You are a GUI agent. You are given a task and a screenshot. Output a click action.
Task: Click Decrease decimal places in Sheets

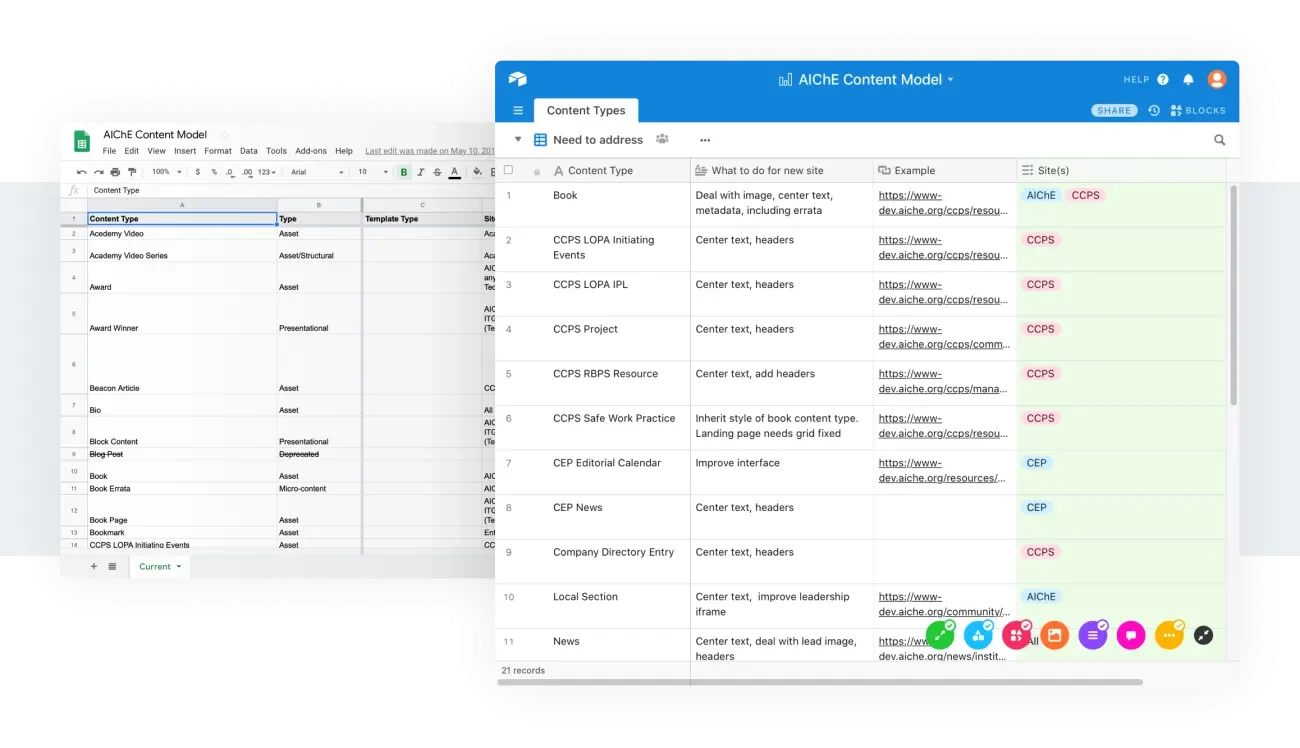pos(230,172)
